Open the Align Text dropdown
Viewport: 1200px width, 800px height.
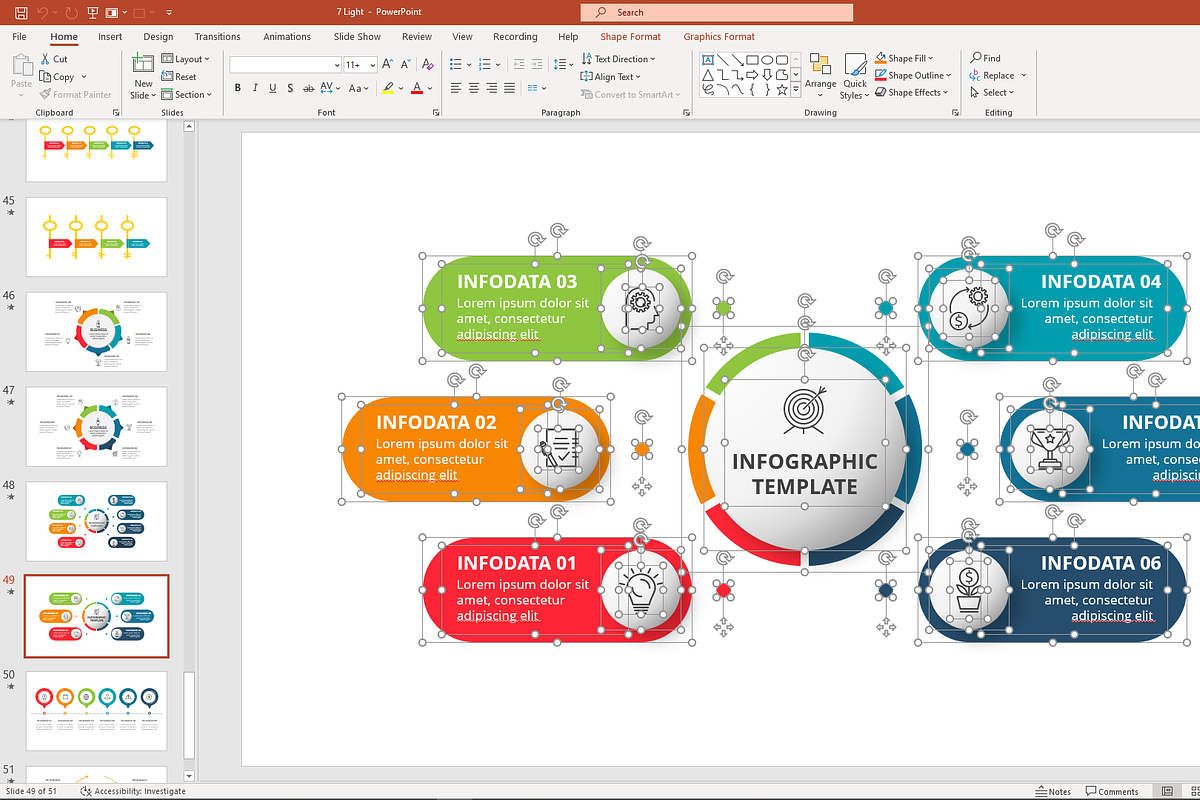click(612, 76)
